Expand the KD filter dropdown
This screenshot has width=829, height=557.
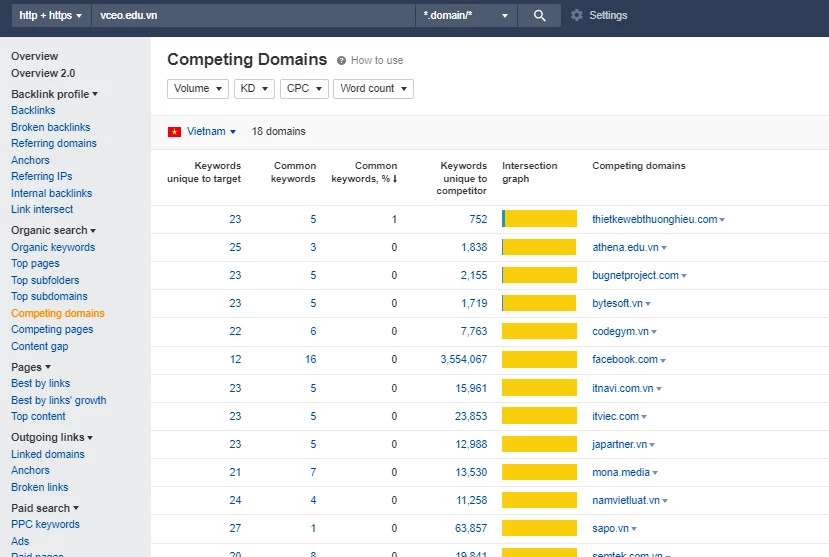coord(254,89)
